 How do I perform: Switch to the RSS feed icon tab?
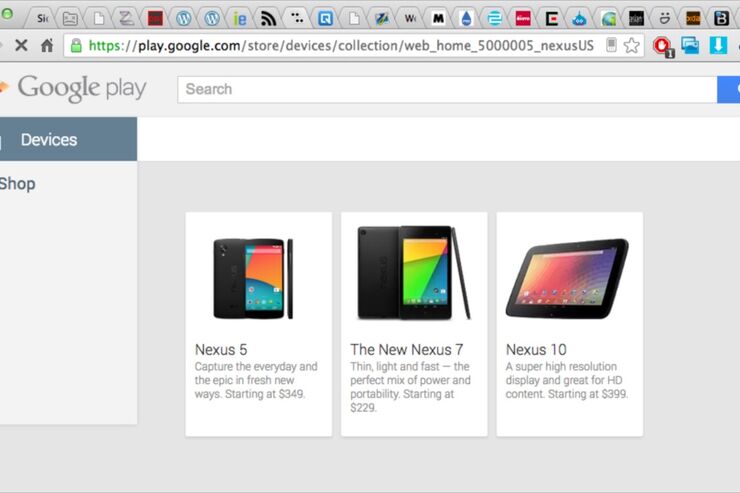[x=268, y=18]
